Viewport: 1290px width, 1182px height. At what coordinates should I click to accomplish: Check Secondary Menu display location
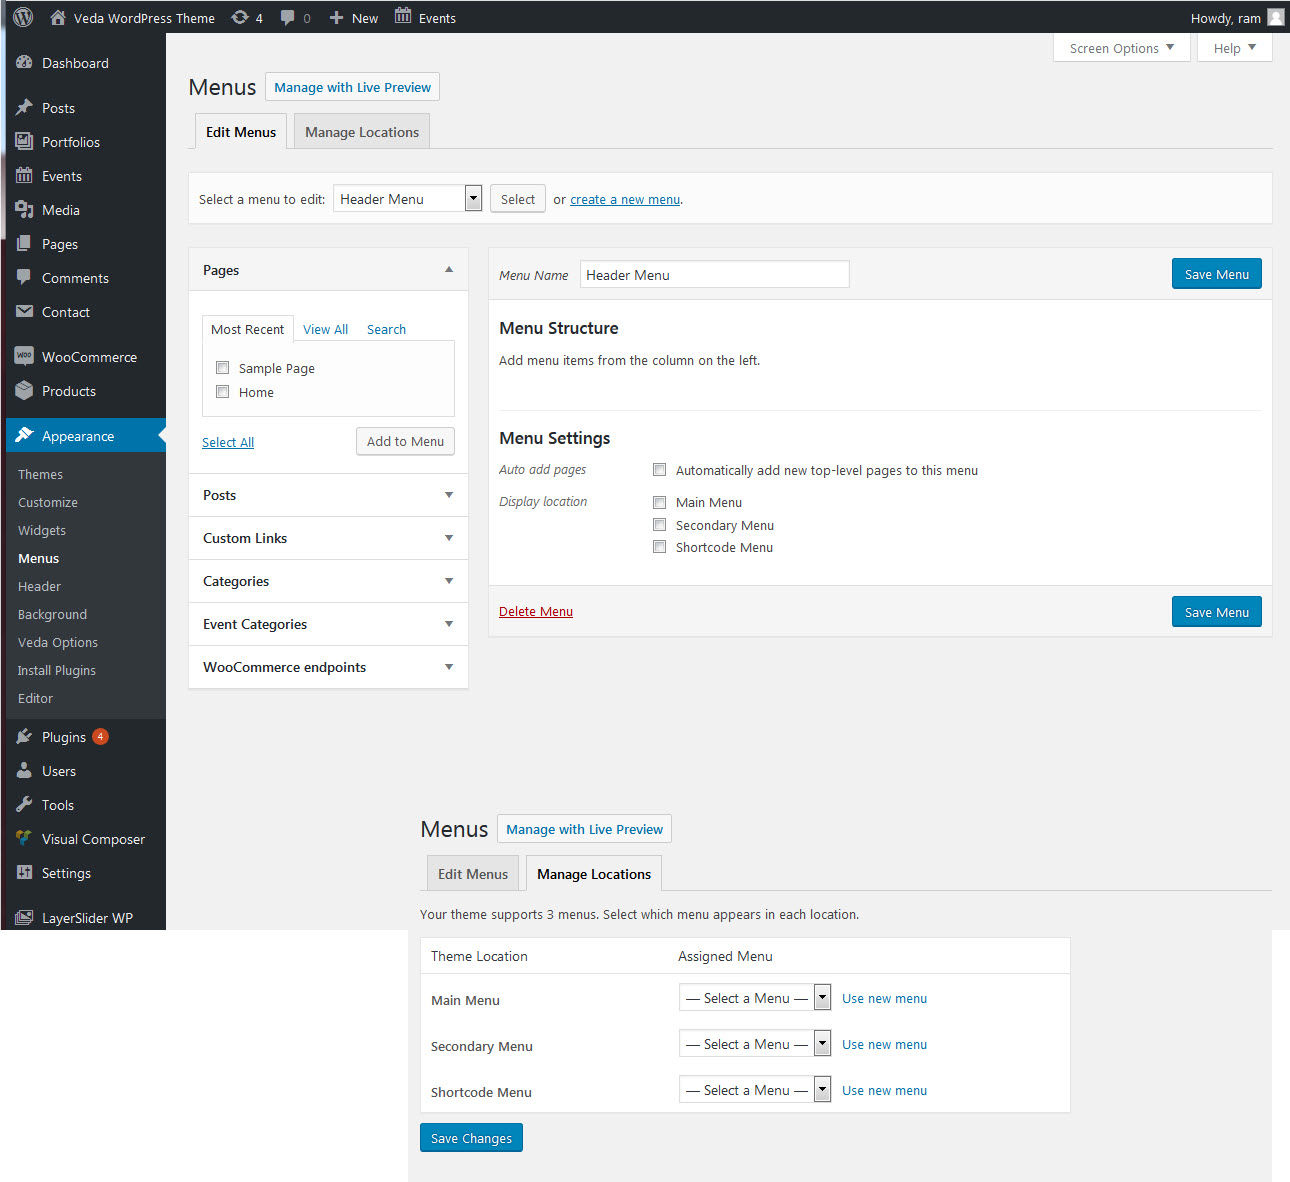660,524
